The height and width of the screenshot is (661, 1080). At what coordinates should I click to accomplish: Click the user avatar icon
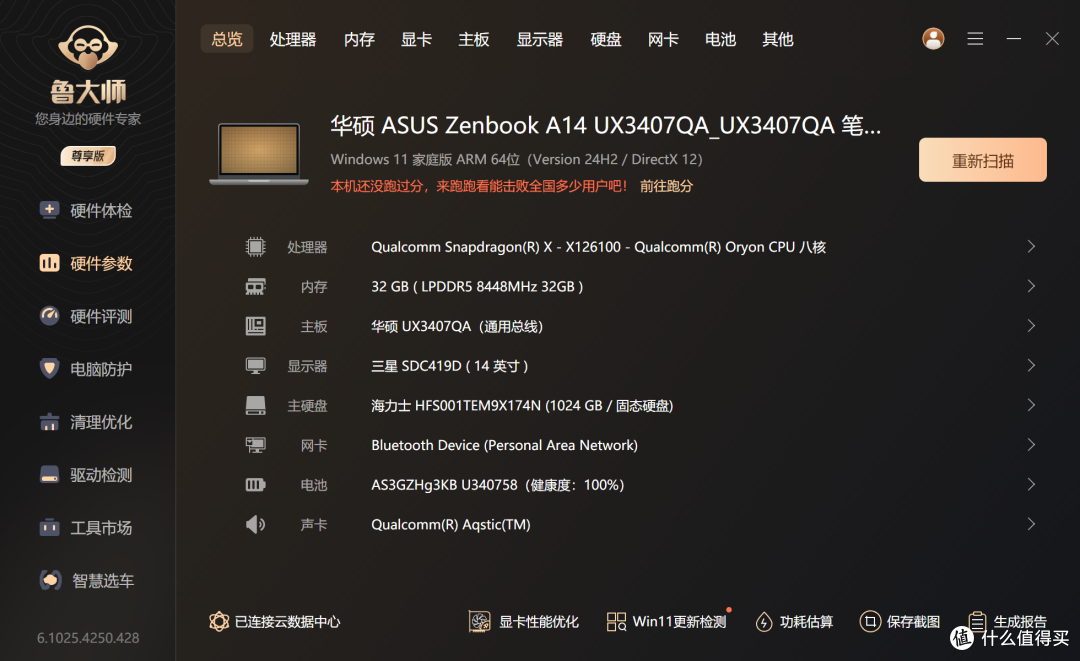pyautogui.click(x=933, y=39)
